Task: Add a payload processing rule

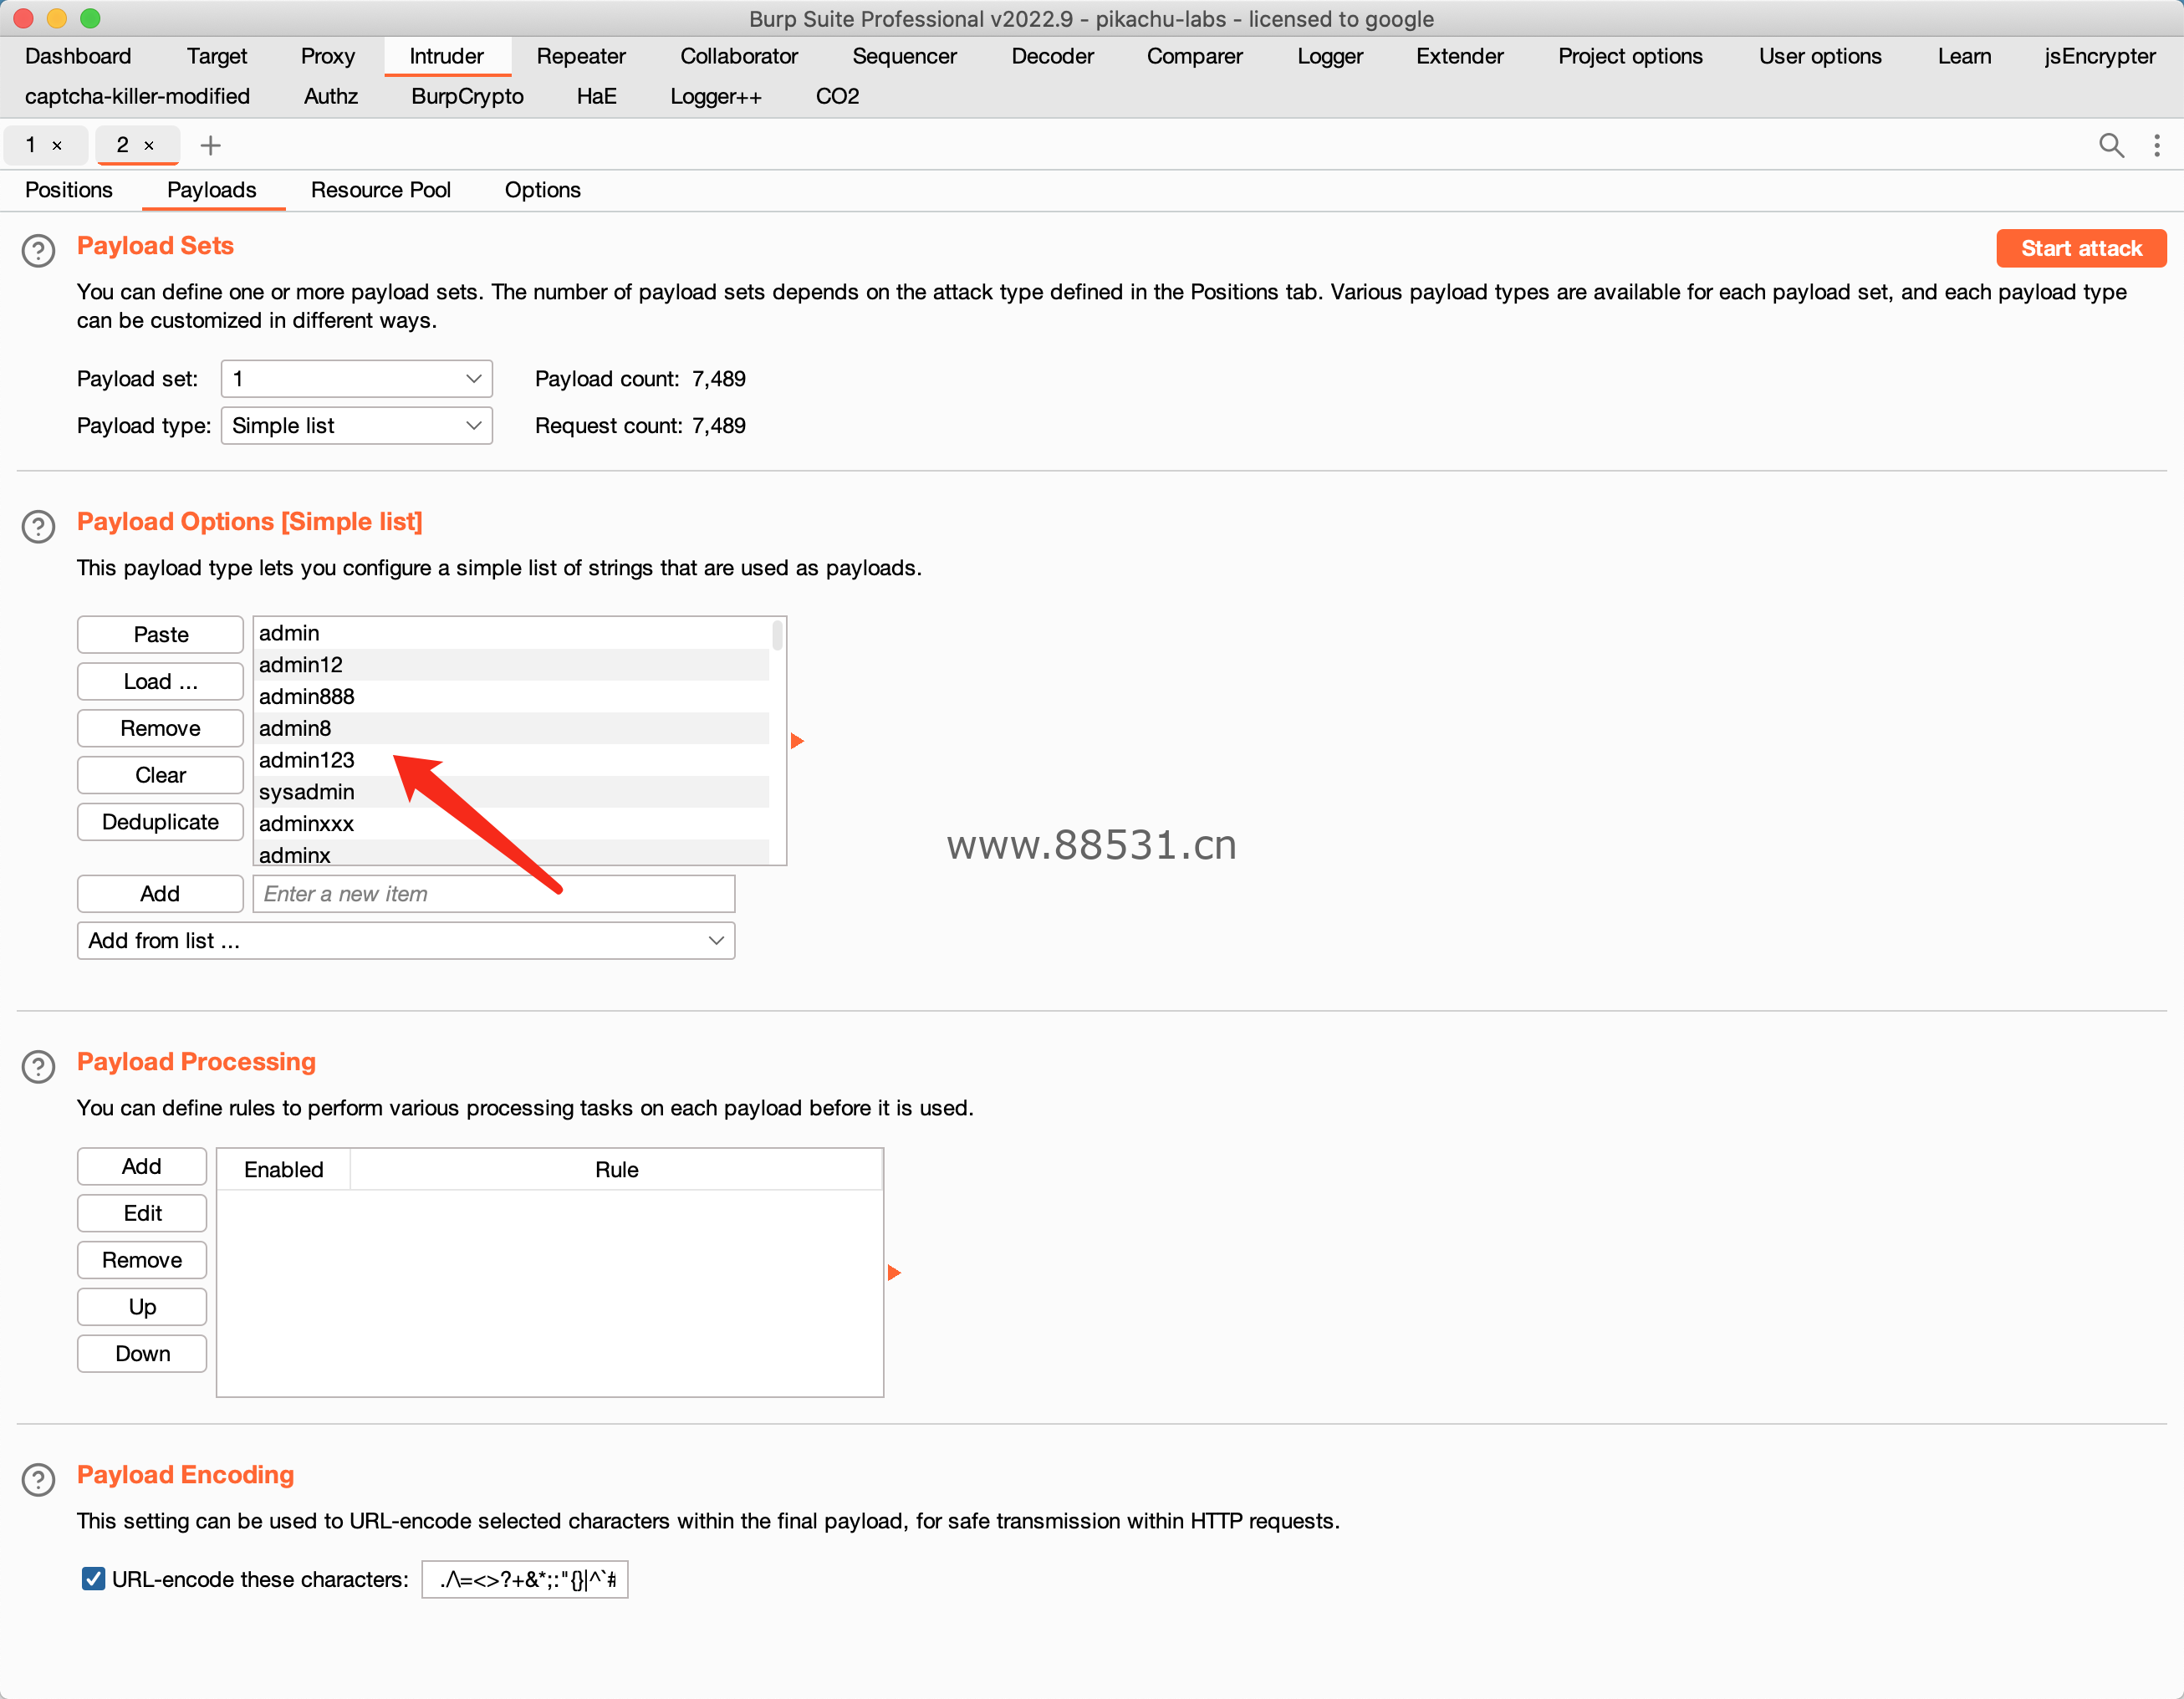Action: 142,1167
